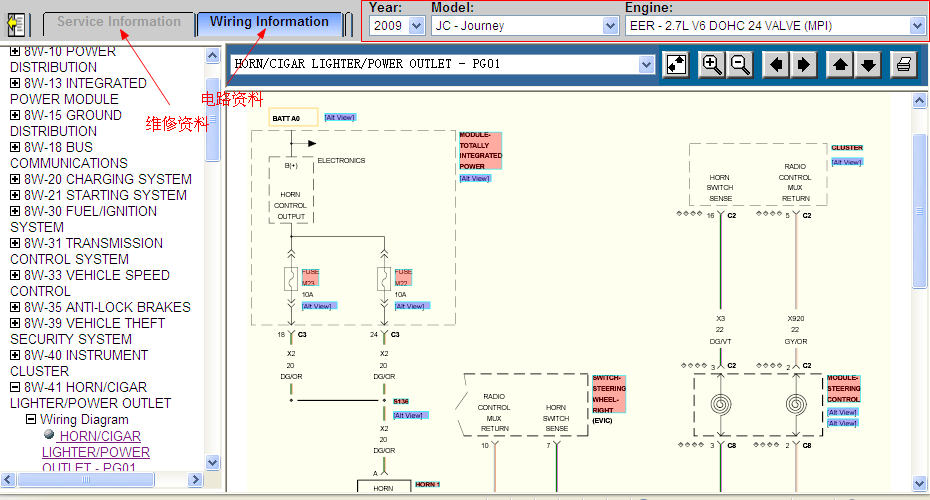This screenshot has width=930, height=500.
Task: Open the diagram page selector dropdown
Action: click(x=646, y=65)
